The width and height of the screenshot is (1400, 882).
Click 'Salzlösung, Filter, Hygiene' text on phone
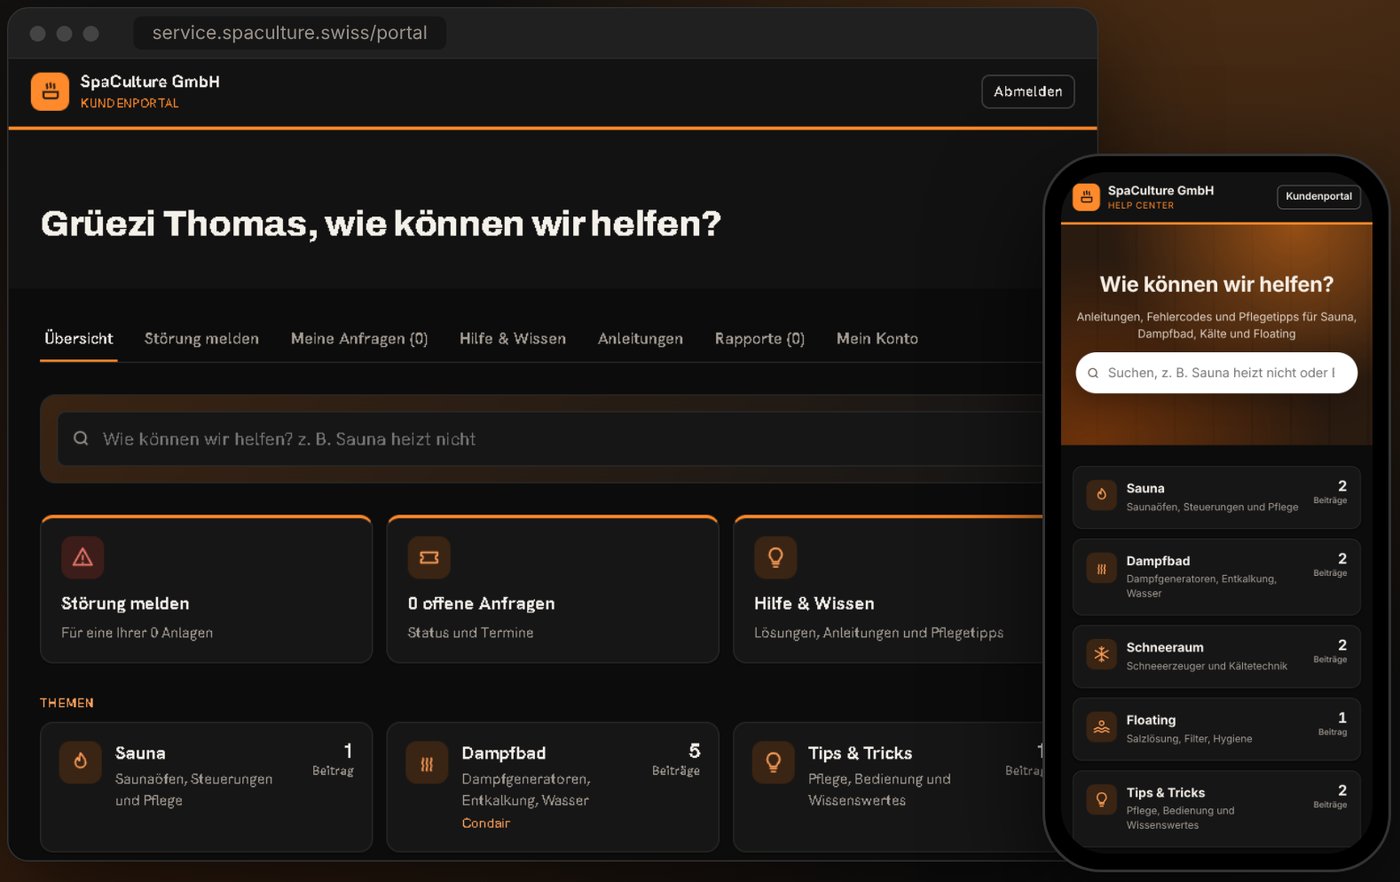1189,739
